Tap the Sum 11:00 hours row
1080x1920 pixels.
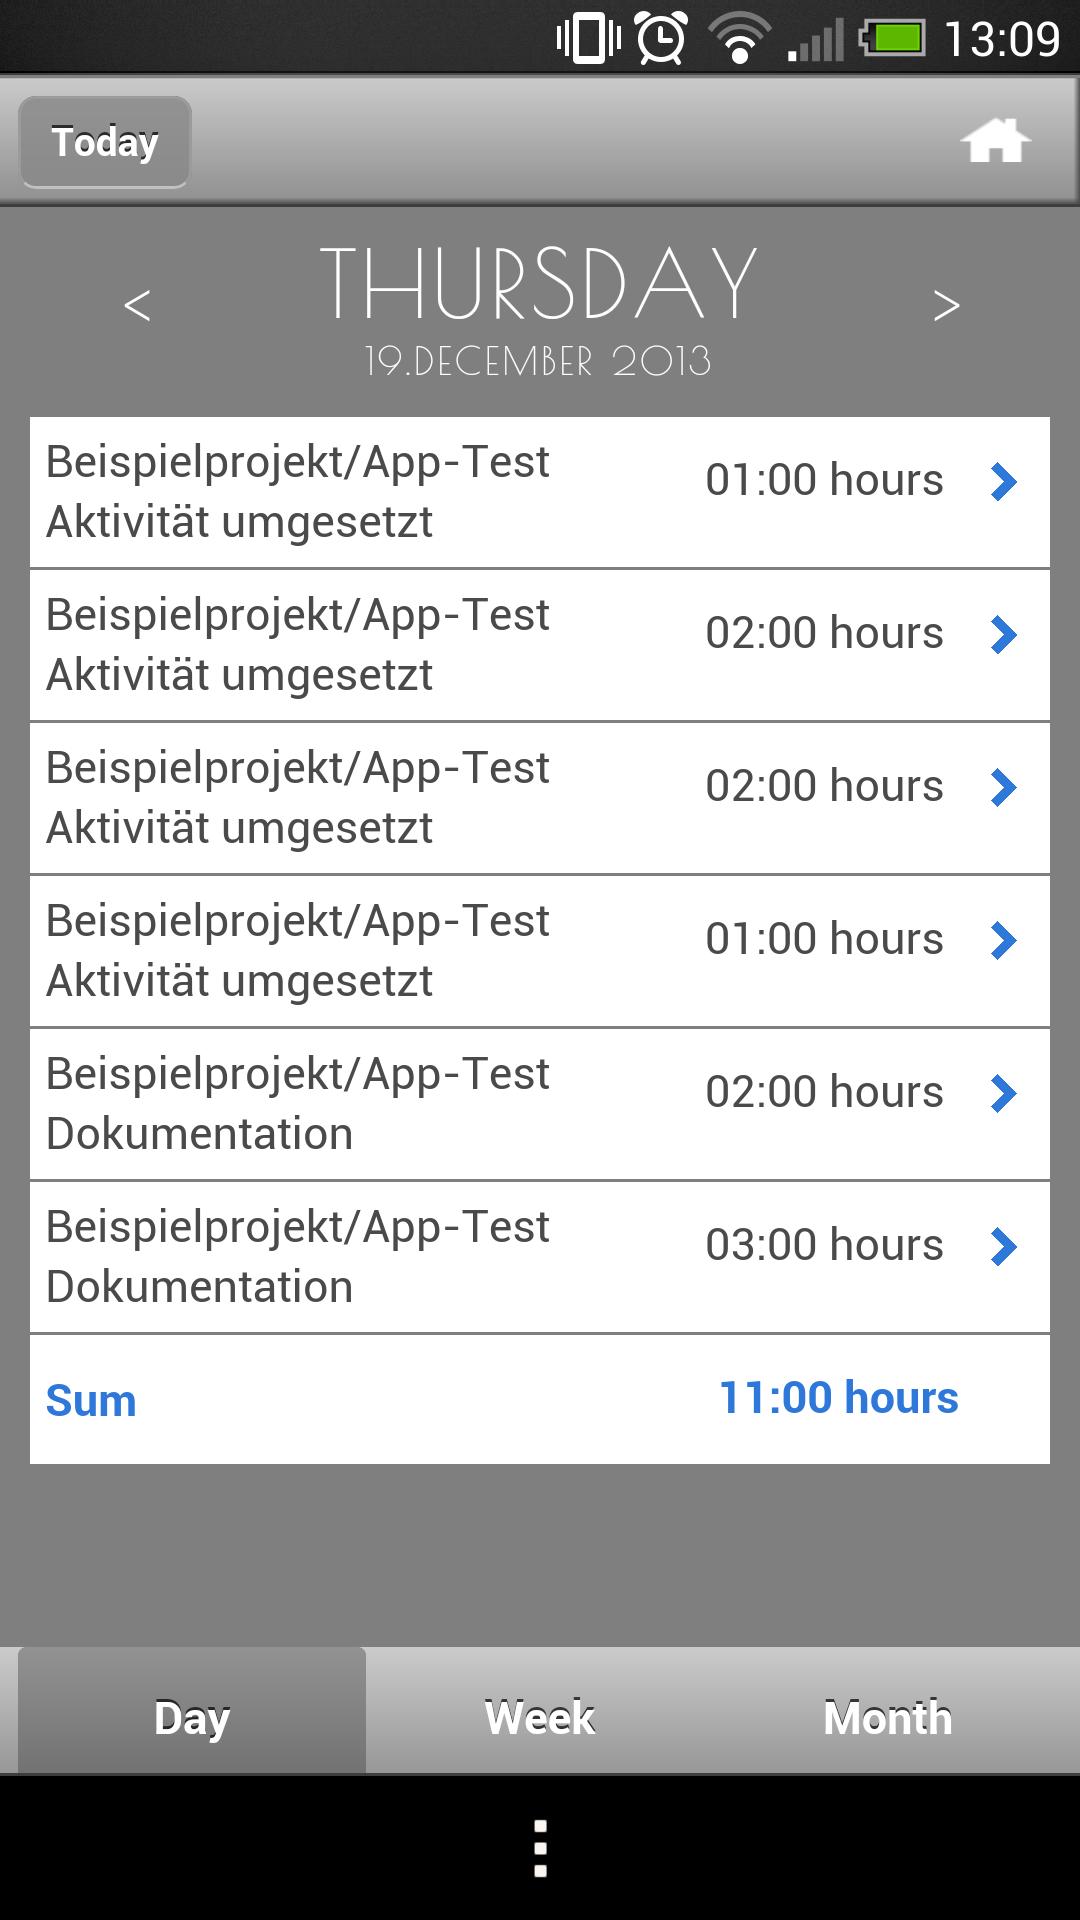540,1399
